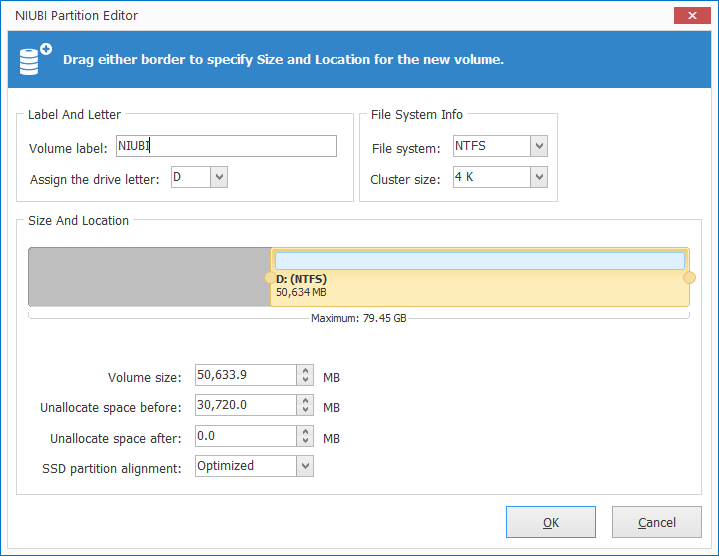Increase Volume size with up arrow
This screenshot has width=719, height=556.
click(305, 370)
